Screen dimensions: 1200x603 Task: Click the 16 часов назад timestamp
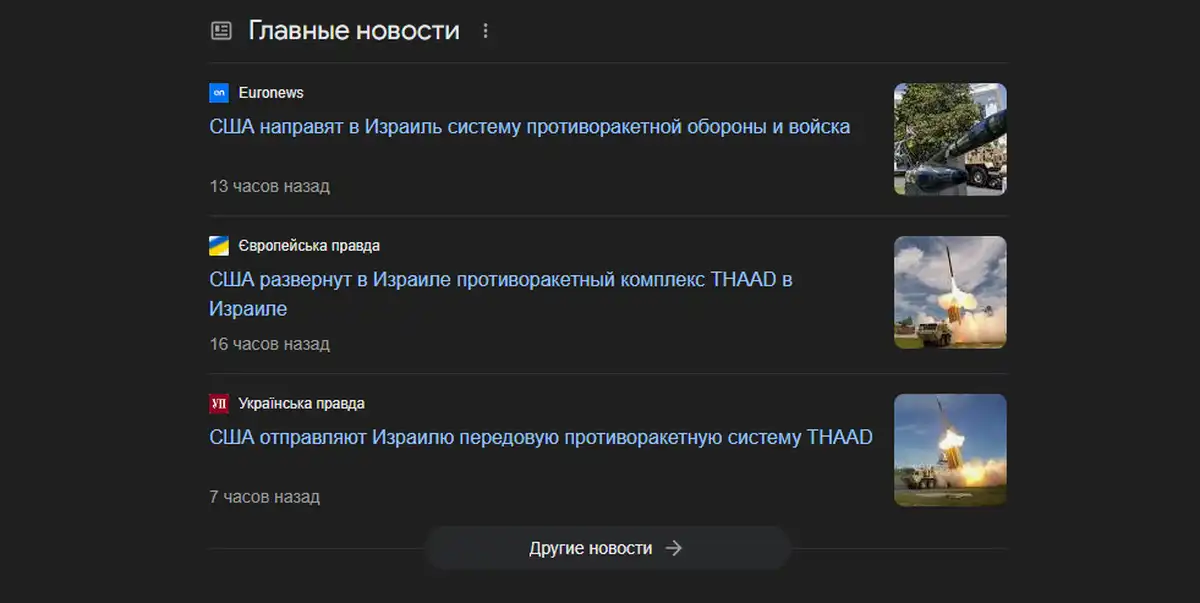point(269,344)
